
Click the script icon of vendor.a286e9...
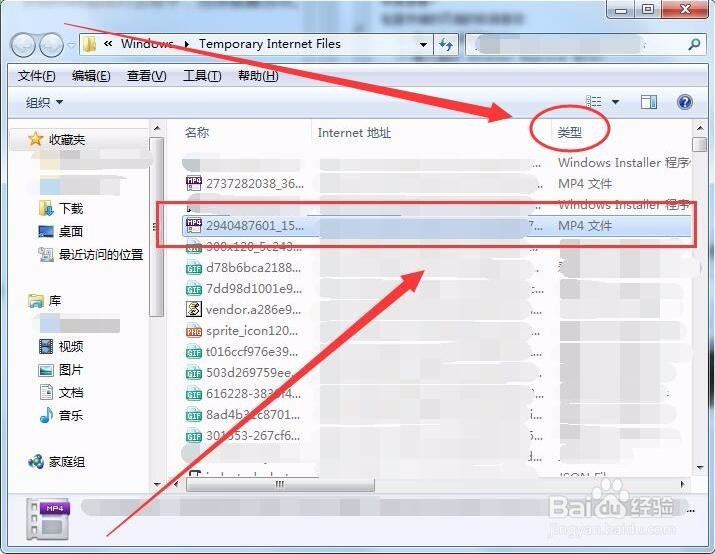tap(194, 310)
